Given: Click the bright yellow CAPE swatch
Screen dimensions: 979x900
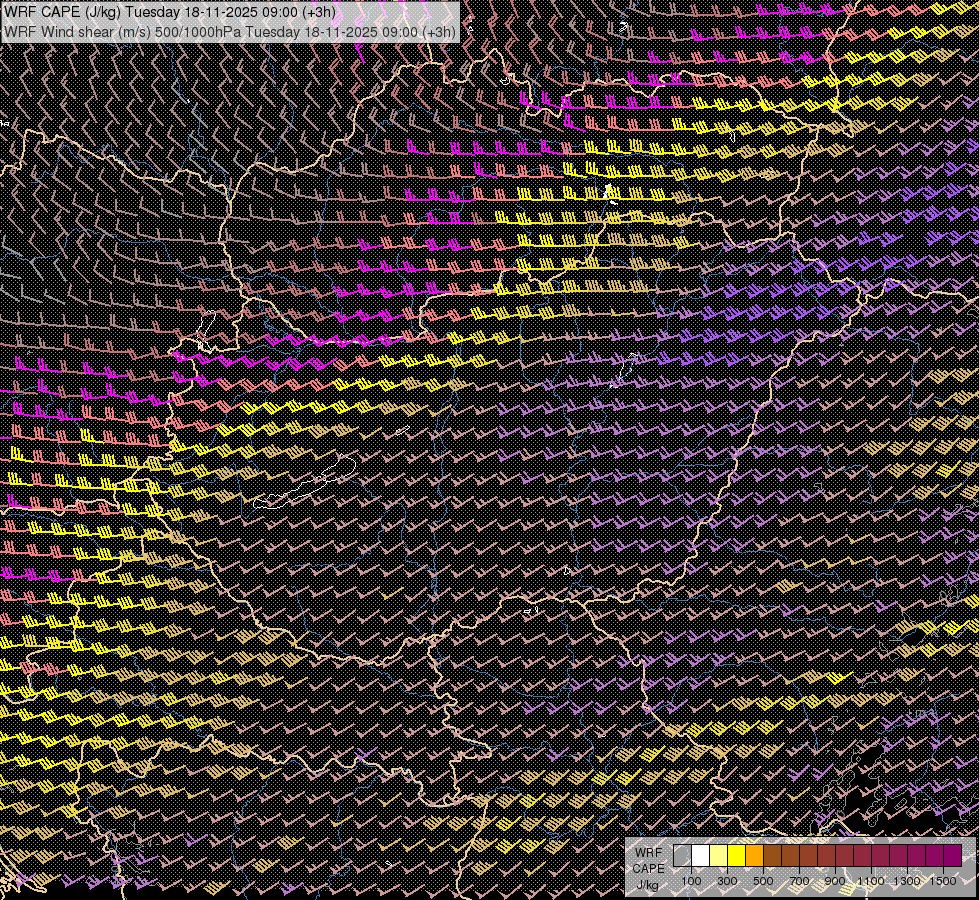Looking at the screenshot, I should 736,856.
